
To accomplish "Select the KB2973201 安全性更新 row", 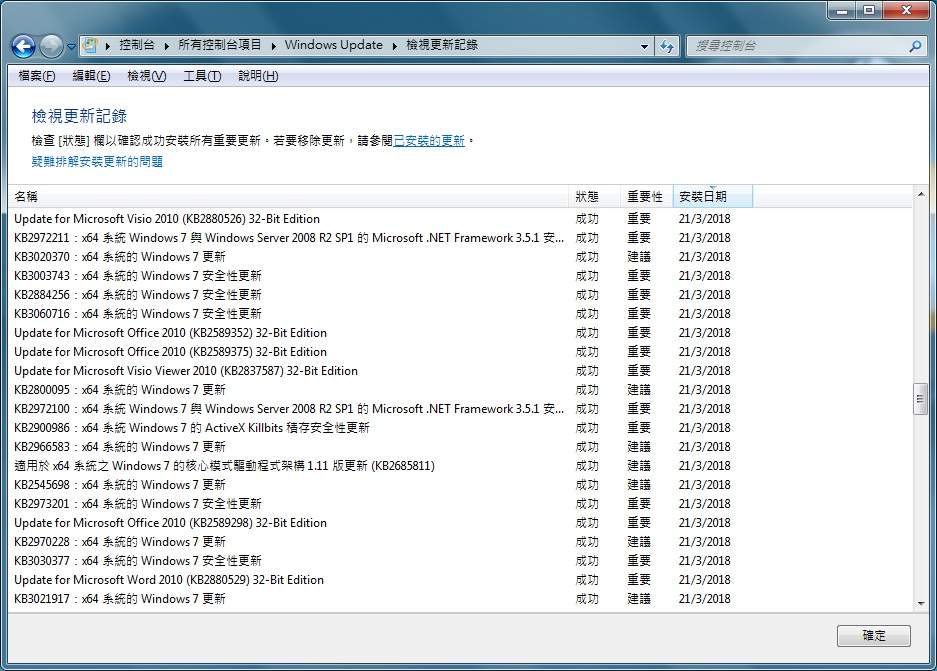I will click(460, 504).
